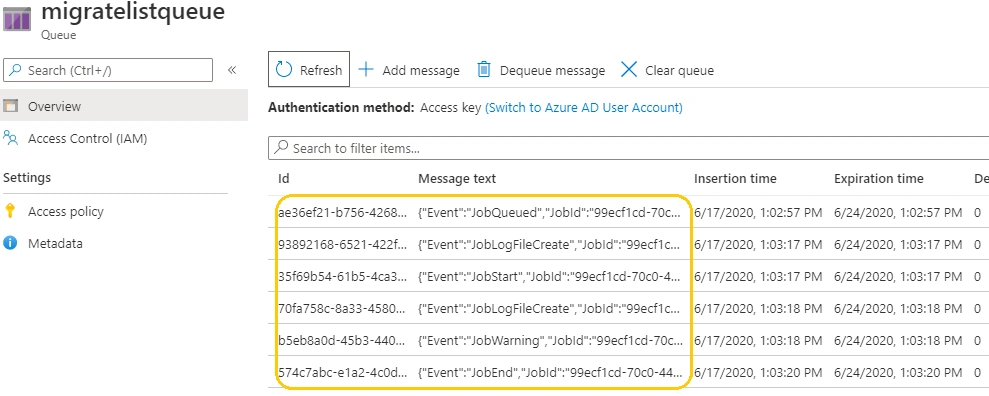The width and height of the screenshot is (989, 396).
Task: Collapse the sidebar with the double chevron
Action: (x=231, y=70)
